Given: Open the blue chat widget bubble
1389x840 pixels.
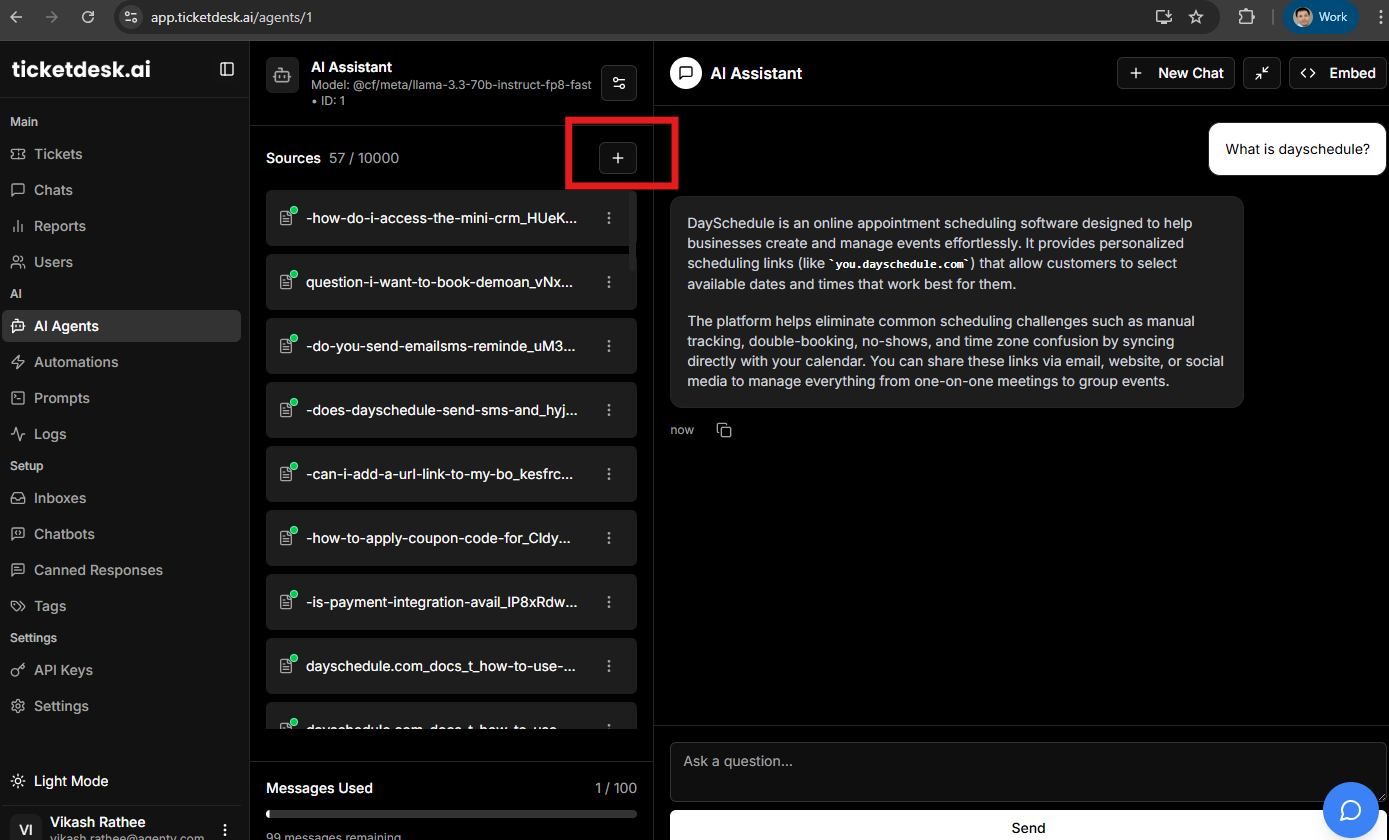Looking at the screenshot, I should (x=1350, y=809).
